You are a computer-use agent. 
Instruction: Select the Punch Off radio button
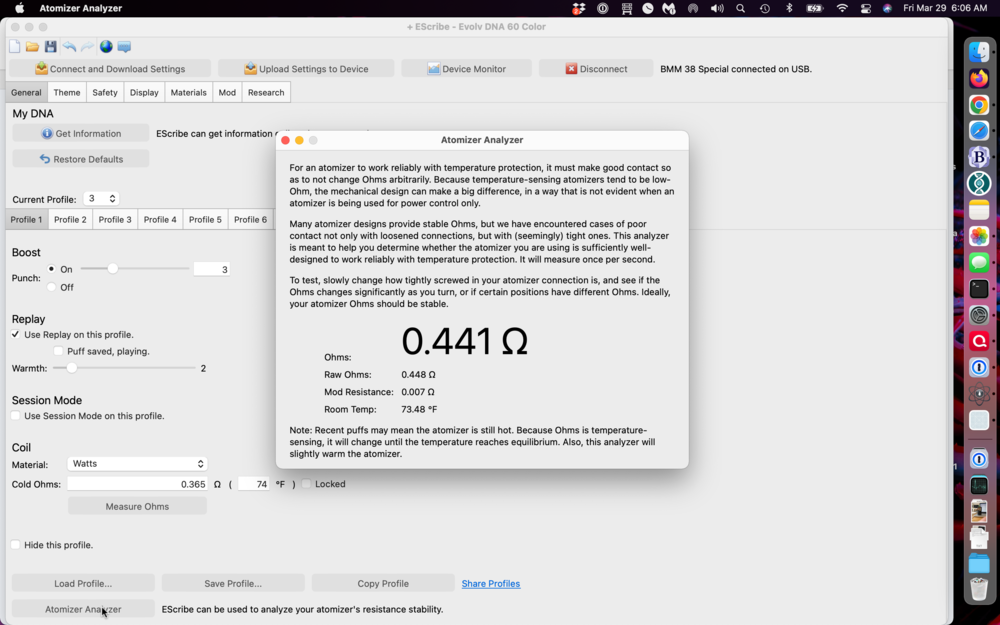coord(52,287)
